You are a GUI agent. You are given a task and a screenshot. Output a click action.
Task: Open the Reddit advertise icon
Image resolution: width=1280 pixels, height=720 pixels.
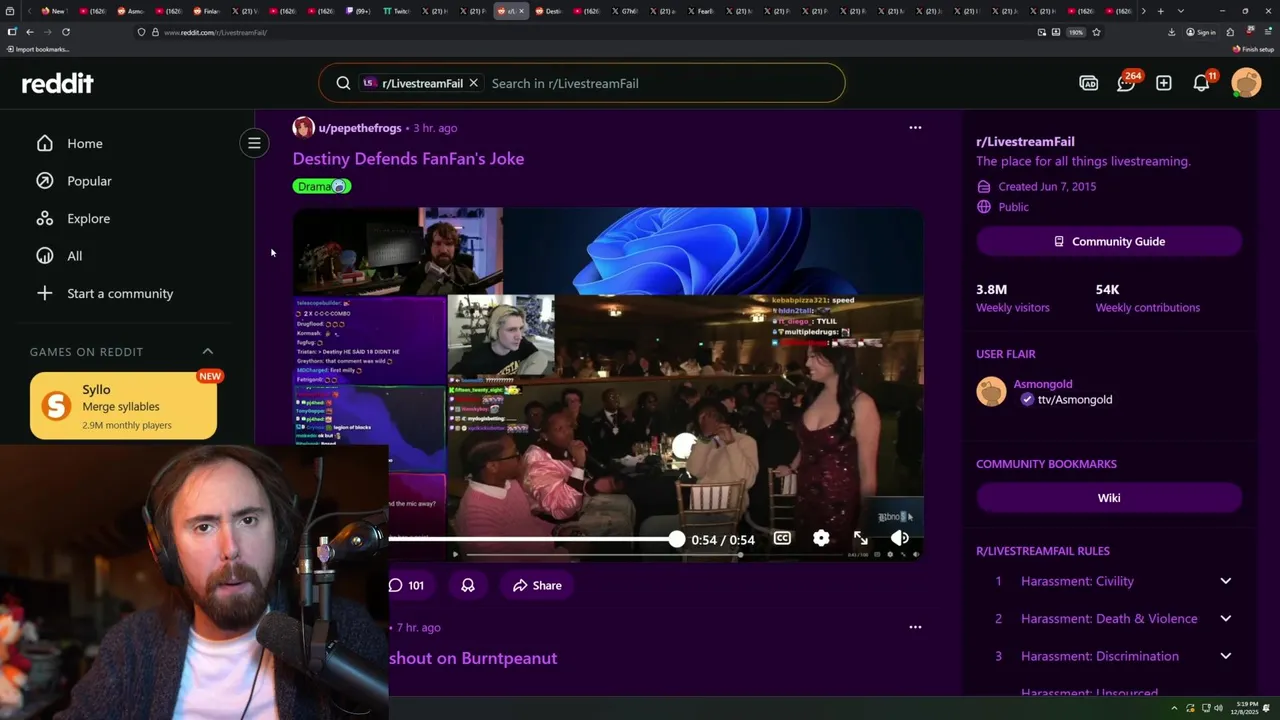1088,83
